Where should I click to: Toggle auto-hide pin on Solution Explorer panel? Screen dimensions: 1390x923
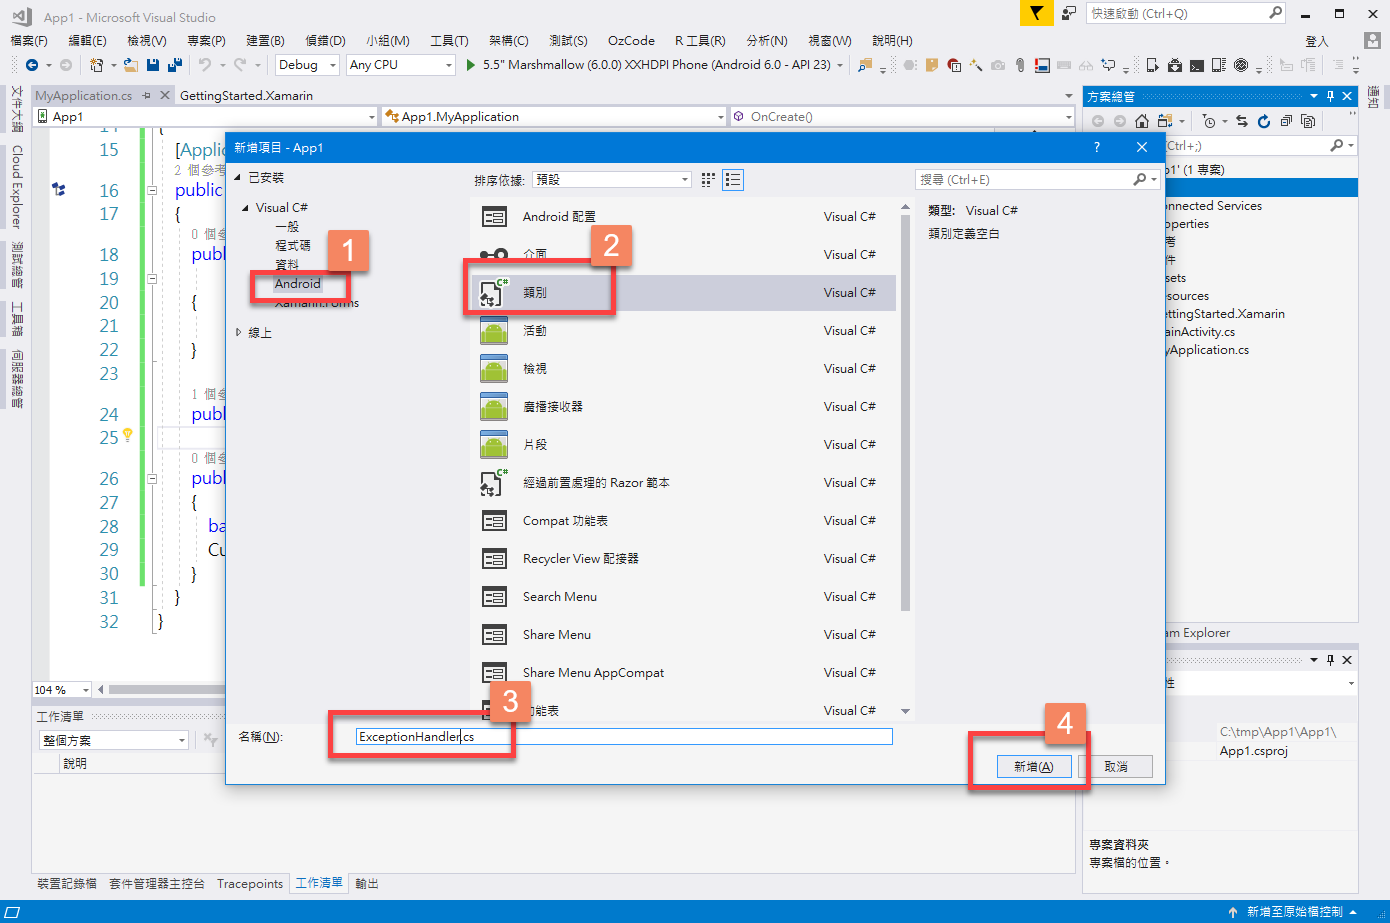tap(1330, 96)
